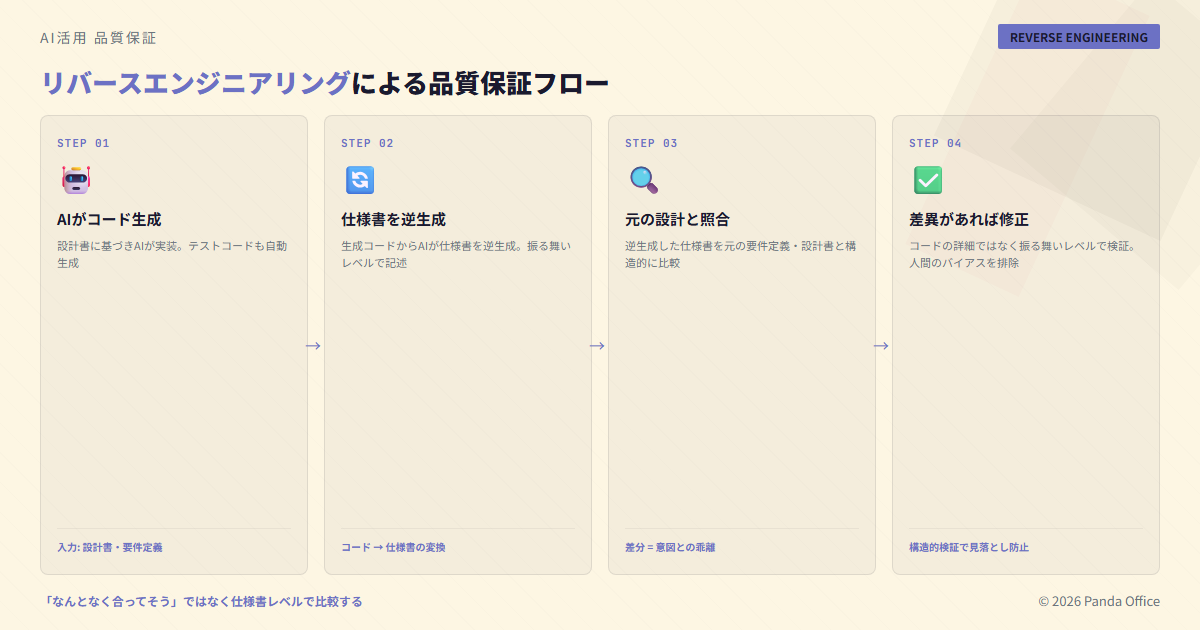The image size is (1200, 630).
Task: Click the magnifying glass icon
Action: tap(644, 180)
